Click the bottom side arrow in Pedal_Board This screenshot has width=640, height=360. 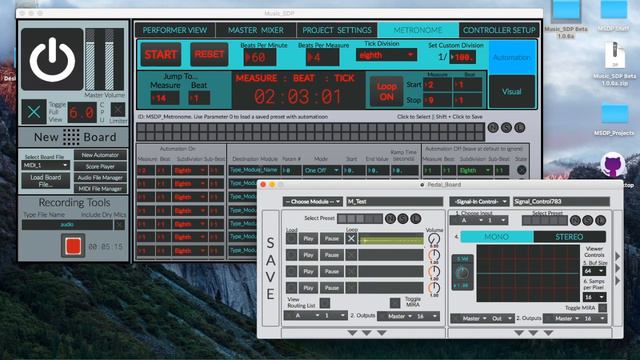[618, 281]
